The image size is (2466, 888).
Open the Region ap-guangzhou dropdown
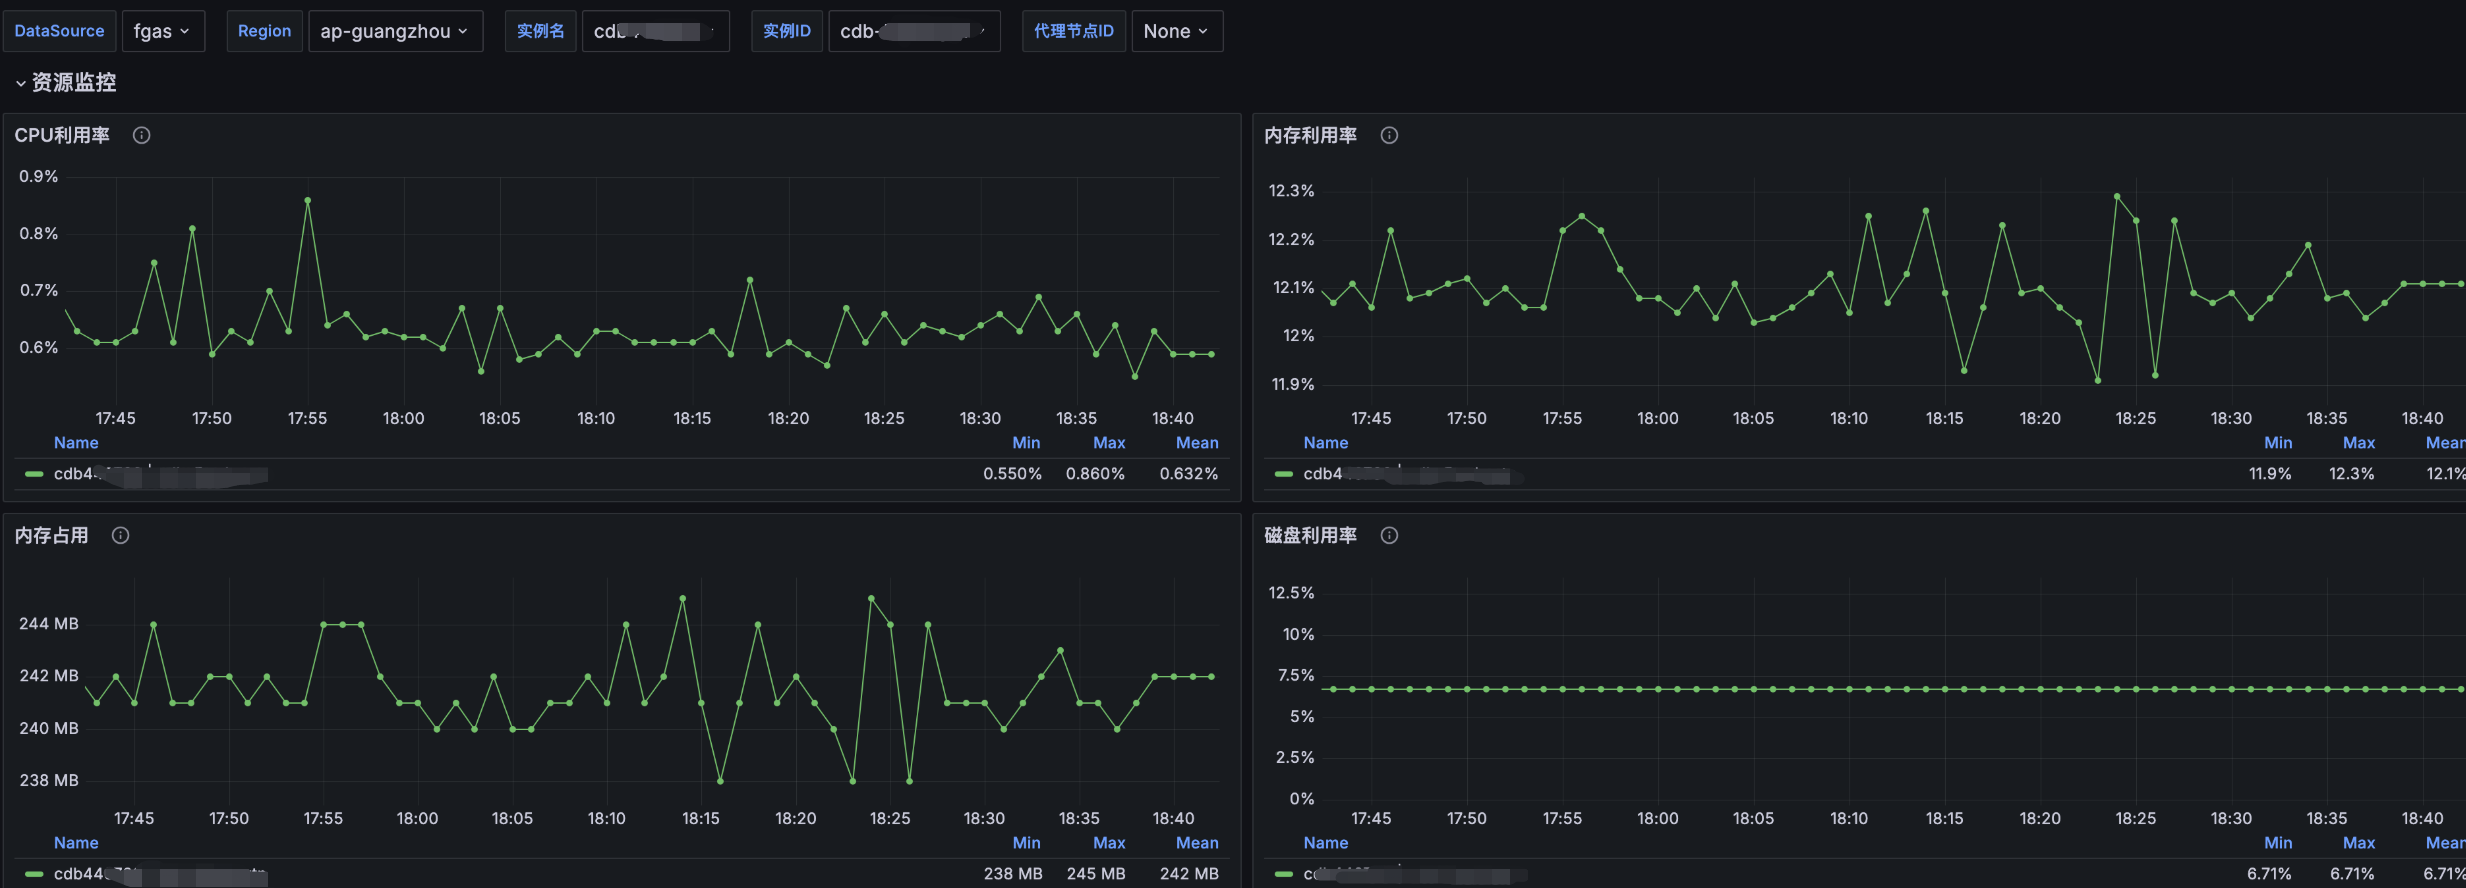pyautogui.click(x=395, y=31)
